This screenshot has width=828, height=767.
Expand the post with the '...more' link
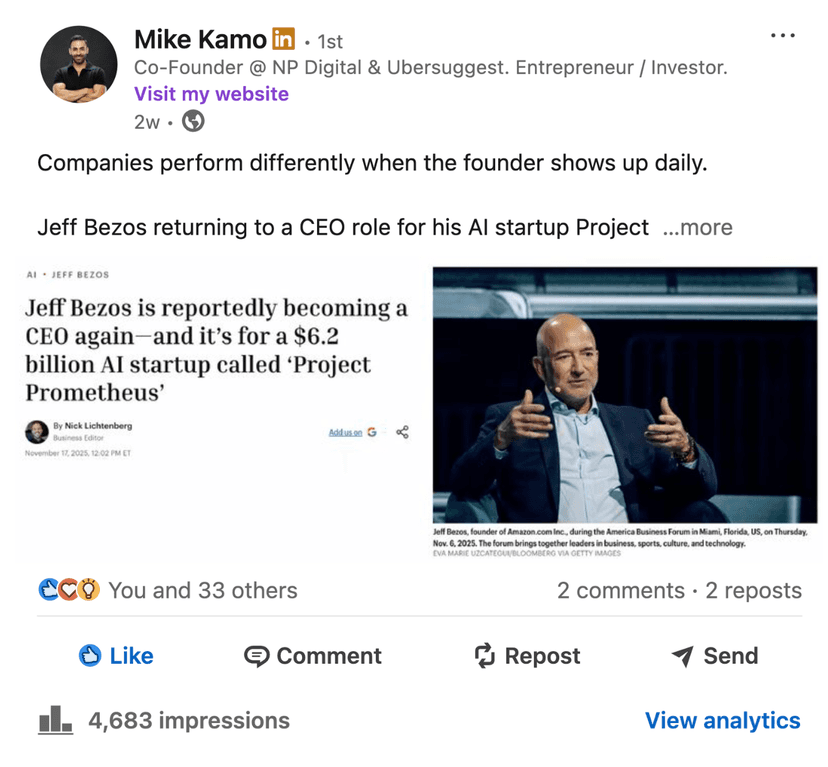699,228
